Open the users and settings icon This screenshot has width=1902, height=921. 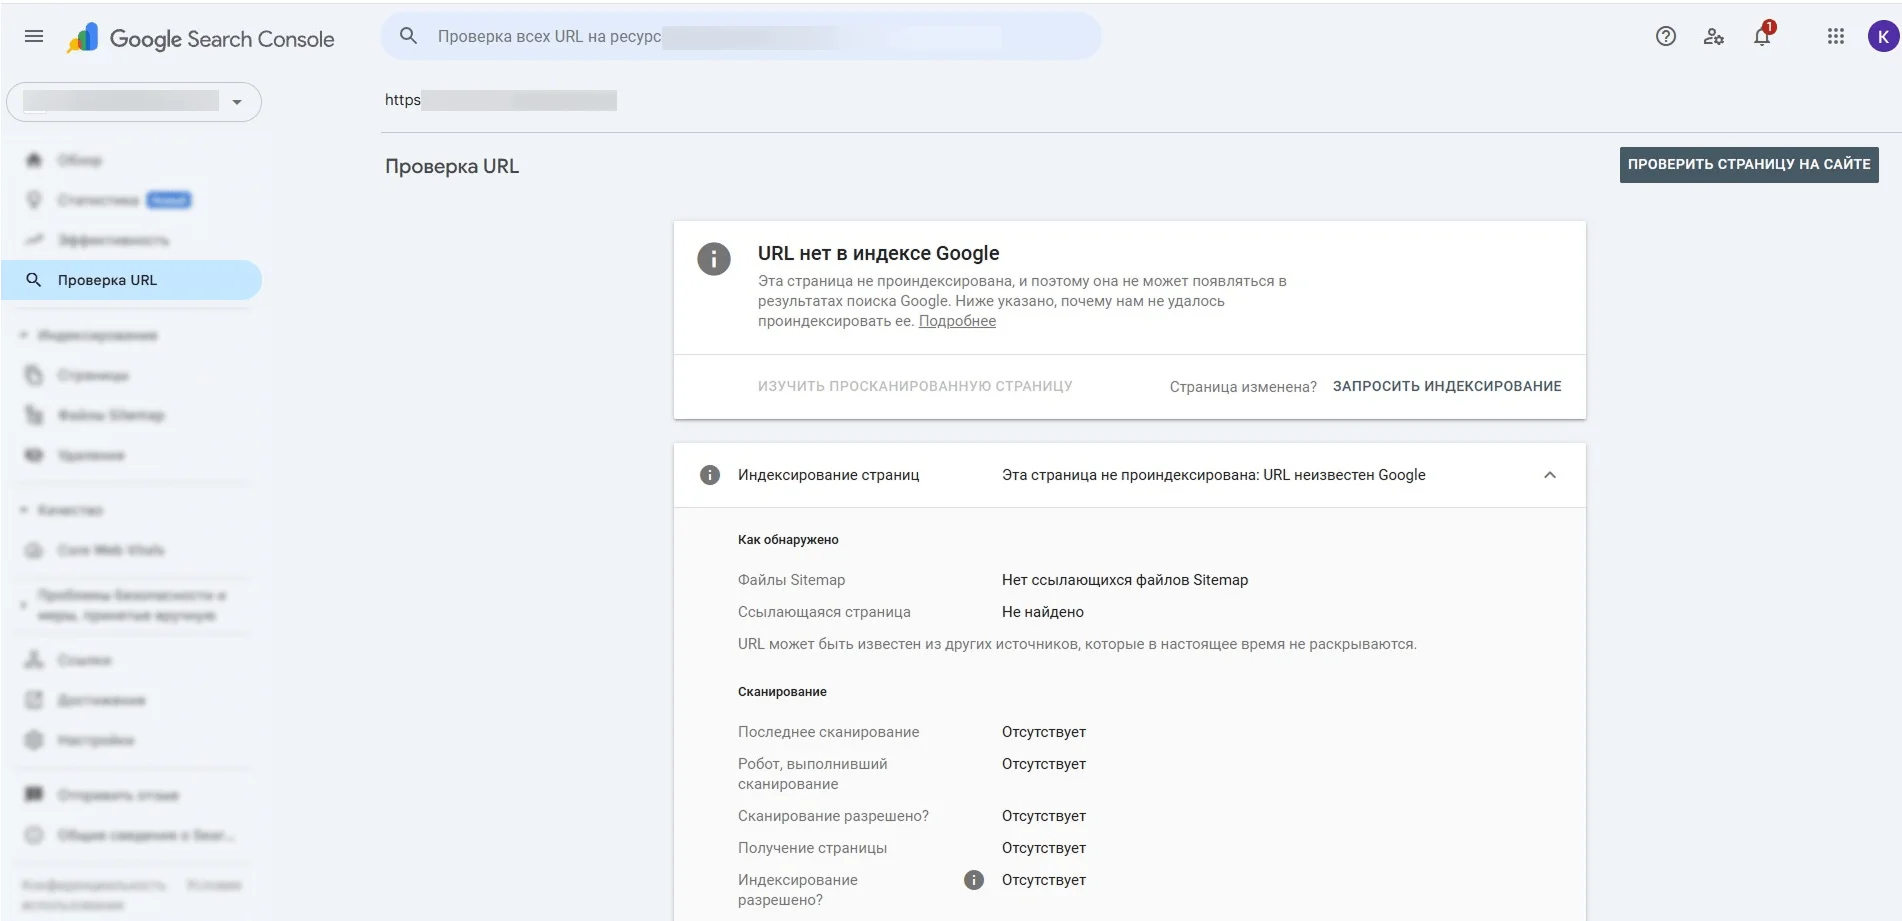pyautogui.click(x=1713, y=36)
